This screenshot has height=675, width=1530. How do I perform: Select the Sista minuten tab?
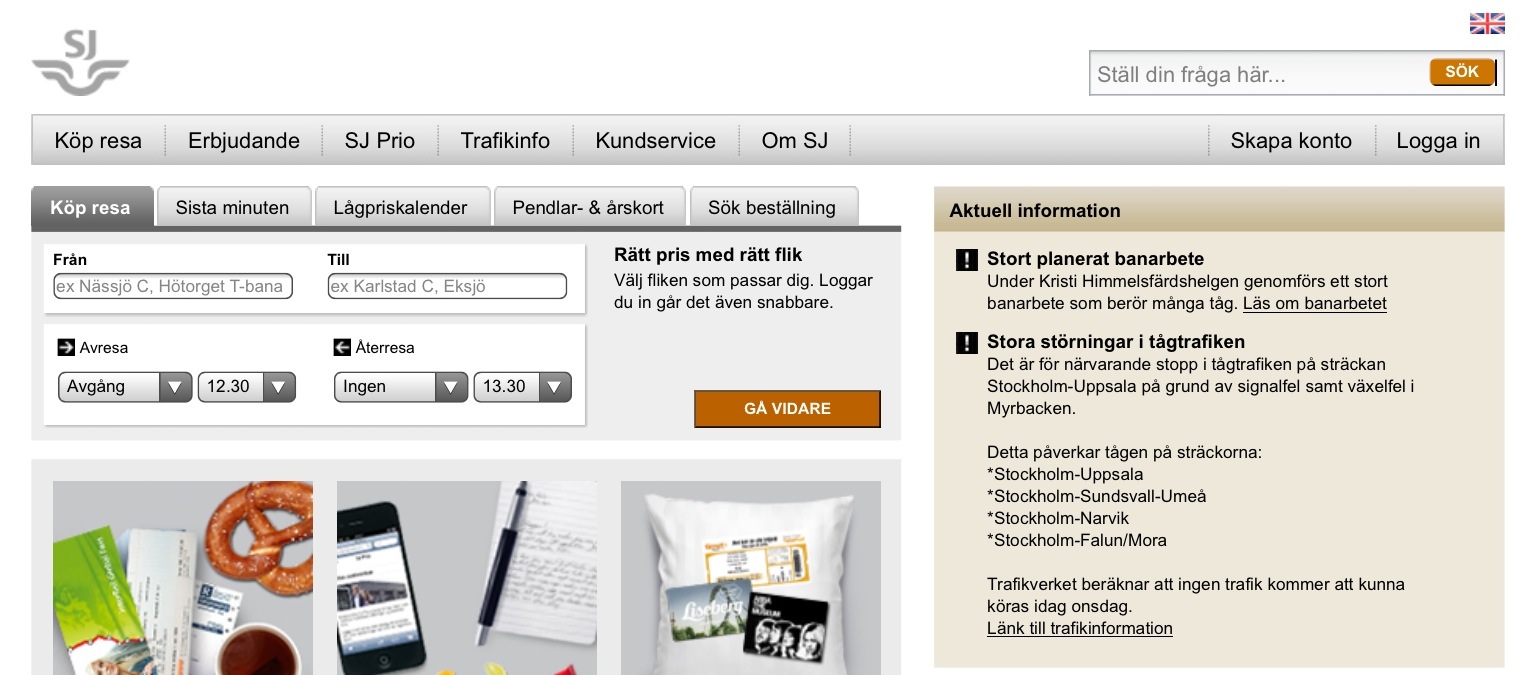(232, 208)
